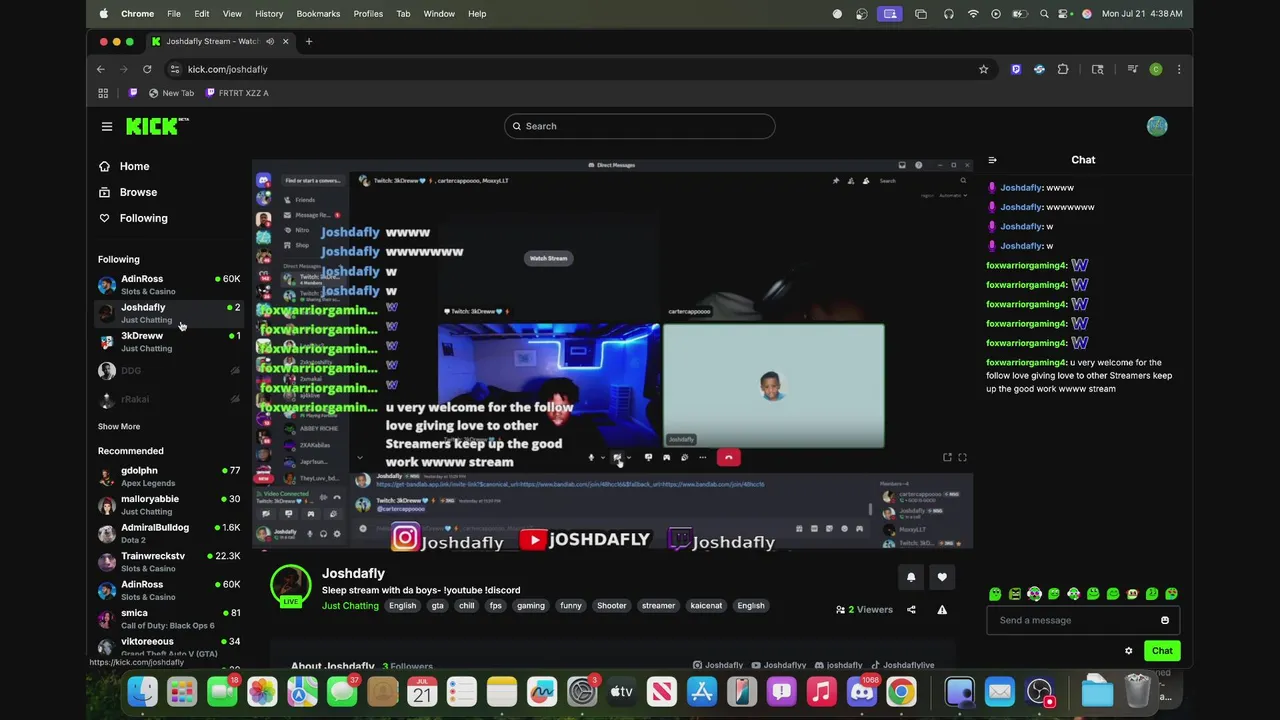The height and width of the screenshot is (720, 1280).
Task: Open Control Center in menu bar
Action: 1065,14
